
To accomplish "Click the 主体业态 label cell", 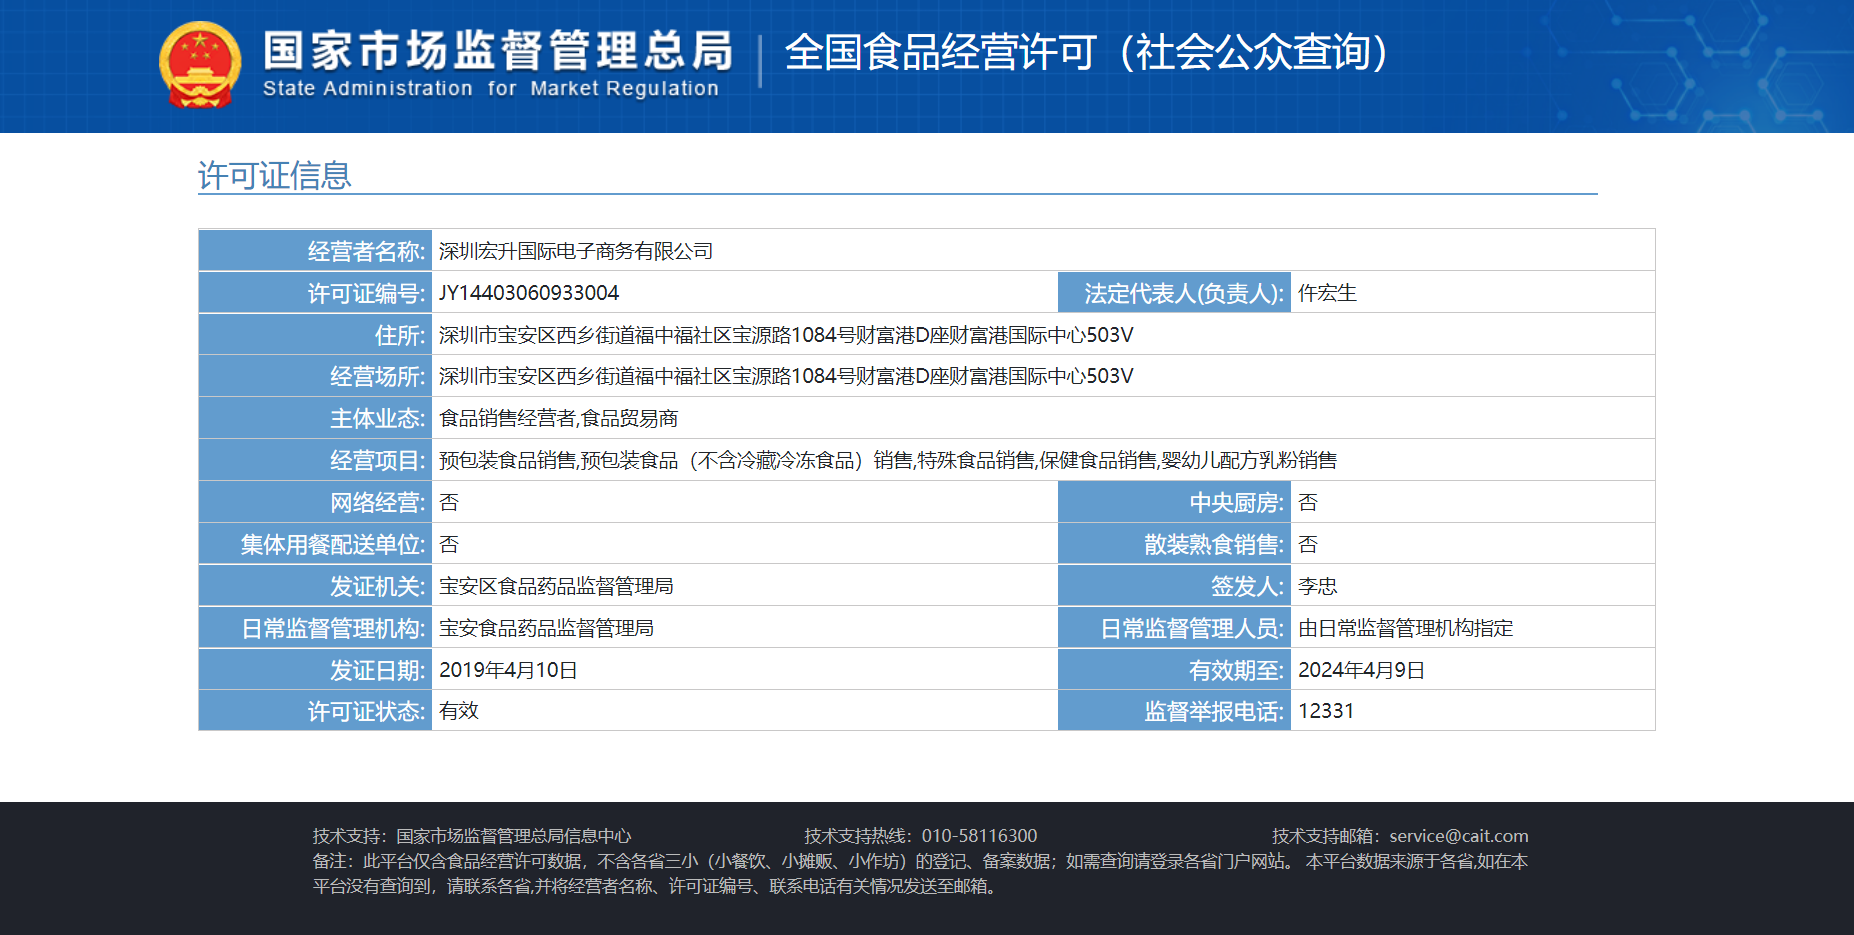I will 315,418.
